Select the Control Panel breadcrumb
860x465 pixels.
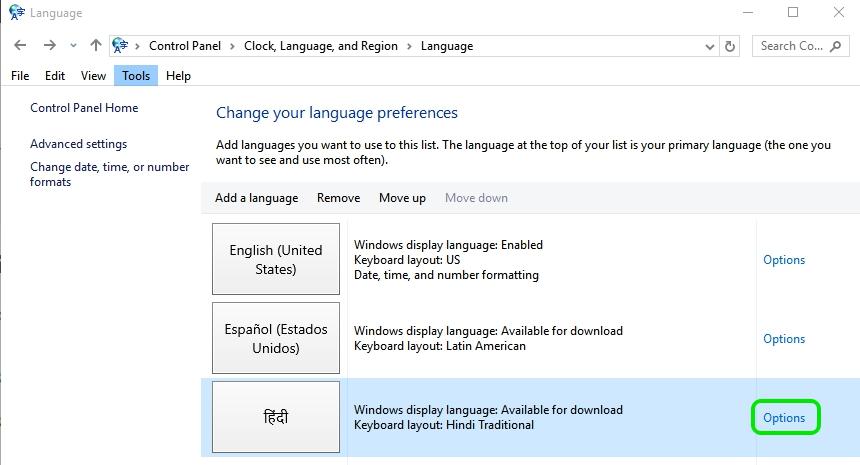185,46
